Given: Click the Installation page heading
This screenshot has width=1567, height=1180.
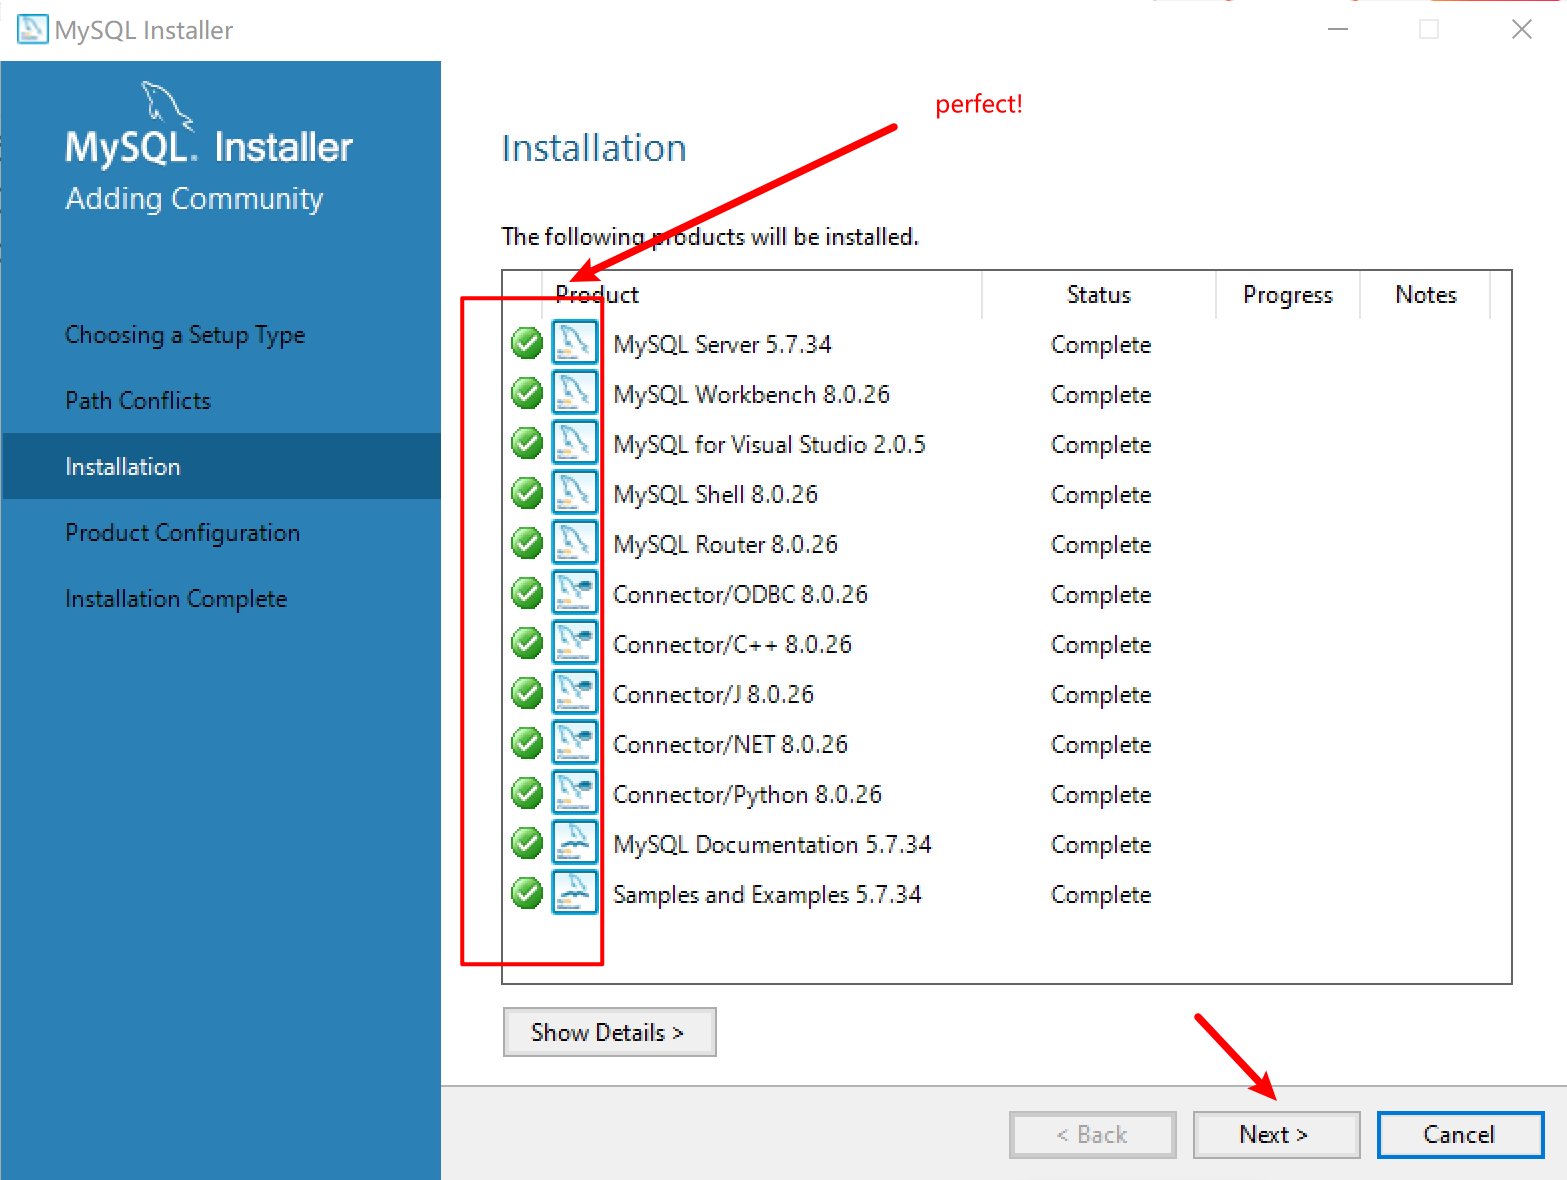Looking at the screenshot, I should (x=594, y=148).
